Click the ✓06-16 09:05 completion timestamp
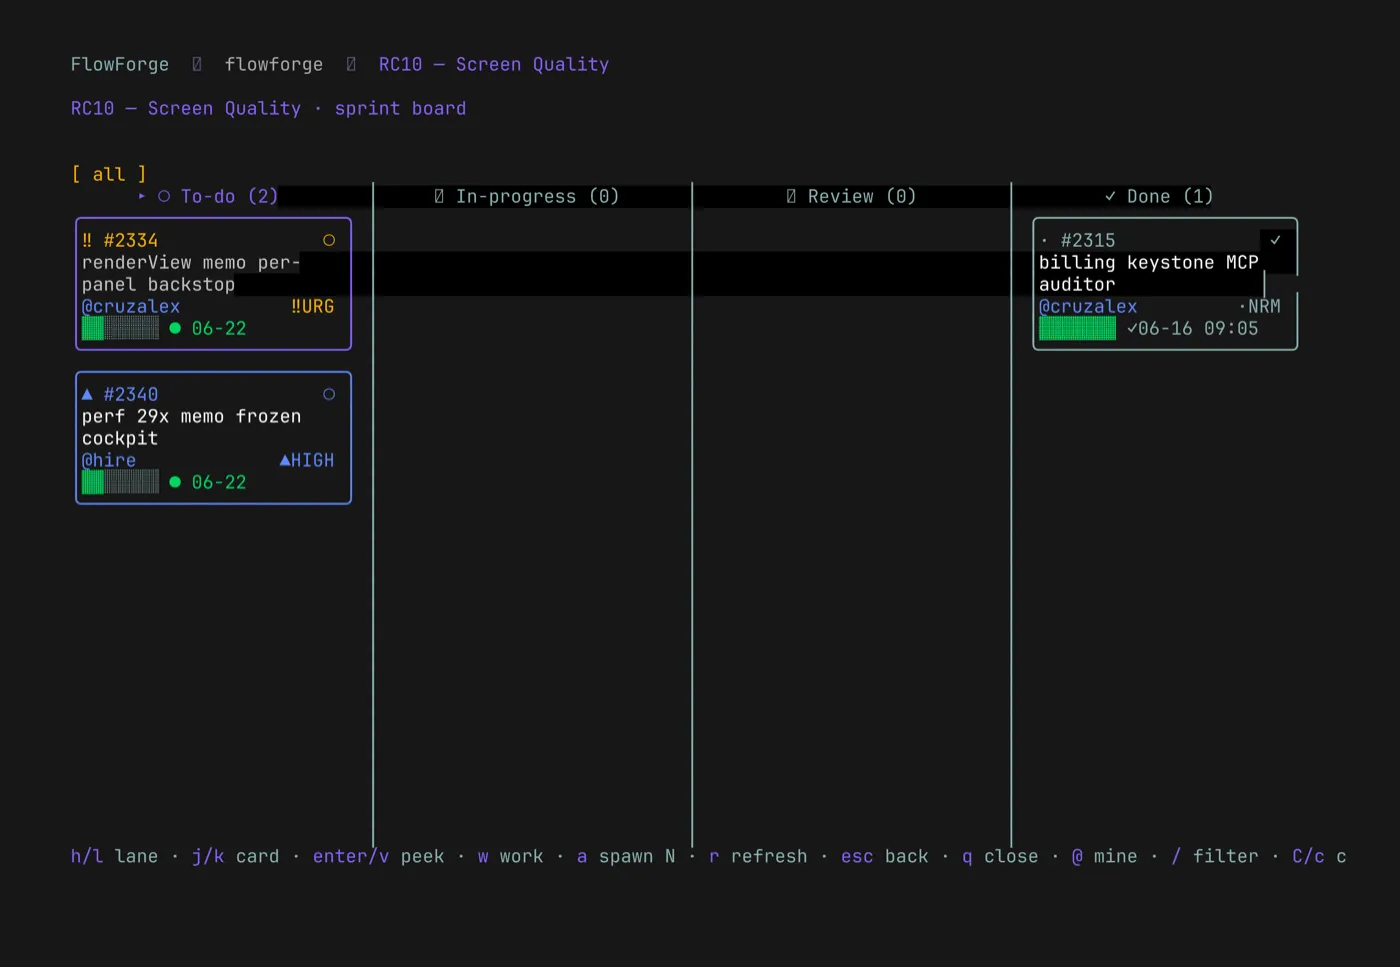The image size is (1400, 967). pos(1193,328)
